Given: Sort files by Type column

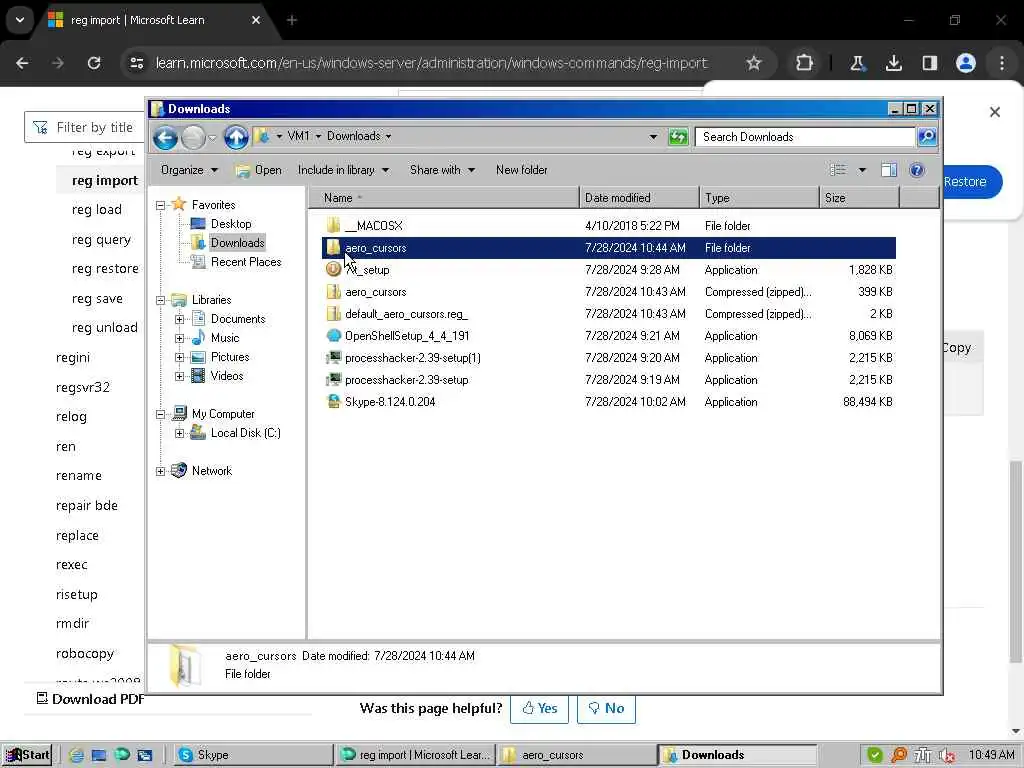Looking at the screenshot, I should (x=759, y=197).
